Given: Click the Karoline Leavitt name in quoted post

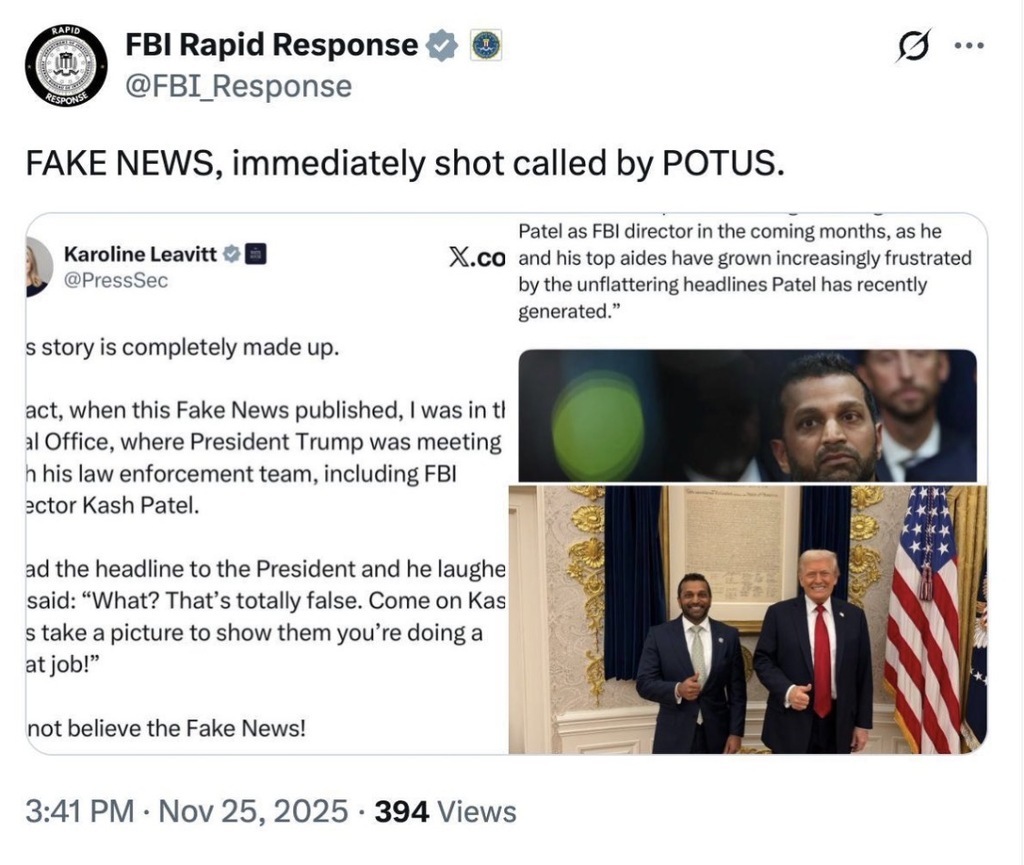Looking at the screenshot, I should tap(140, 255).
